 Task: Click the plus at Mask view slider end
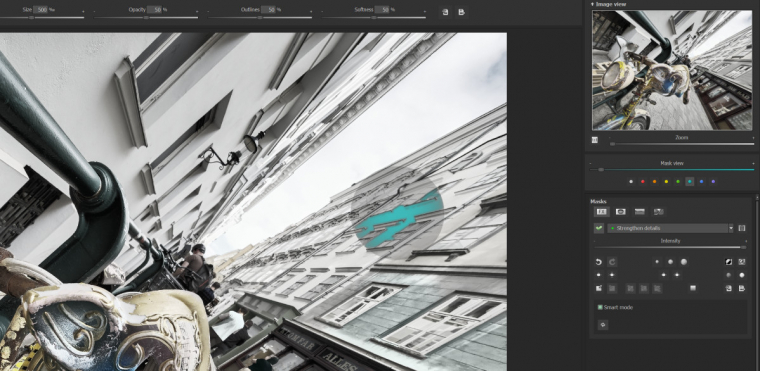(x=753, y=163)
